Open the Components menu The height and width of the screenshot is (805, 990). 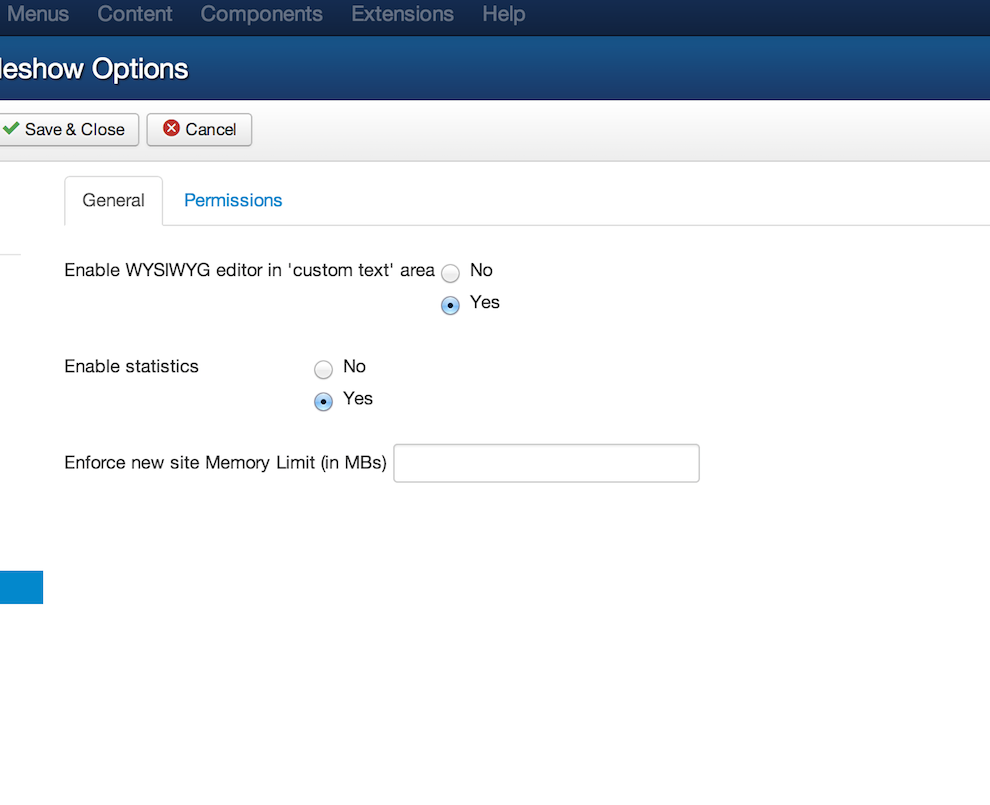point(261,14)
